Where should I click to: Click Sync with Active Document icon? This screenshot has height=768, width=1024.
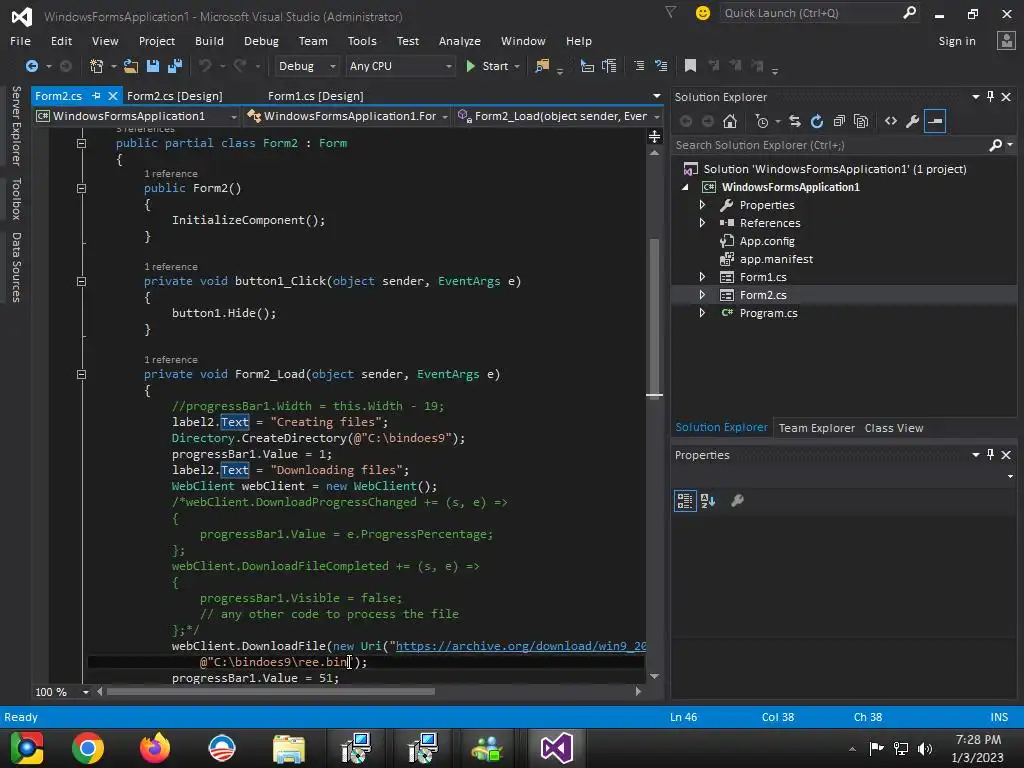click(x=795, y=121)
